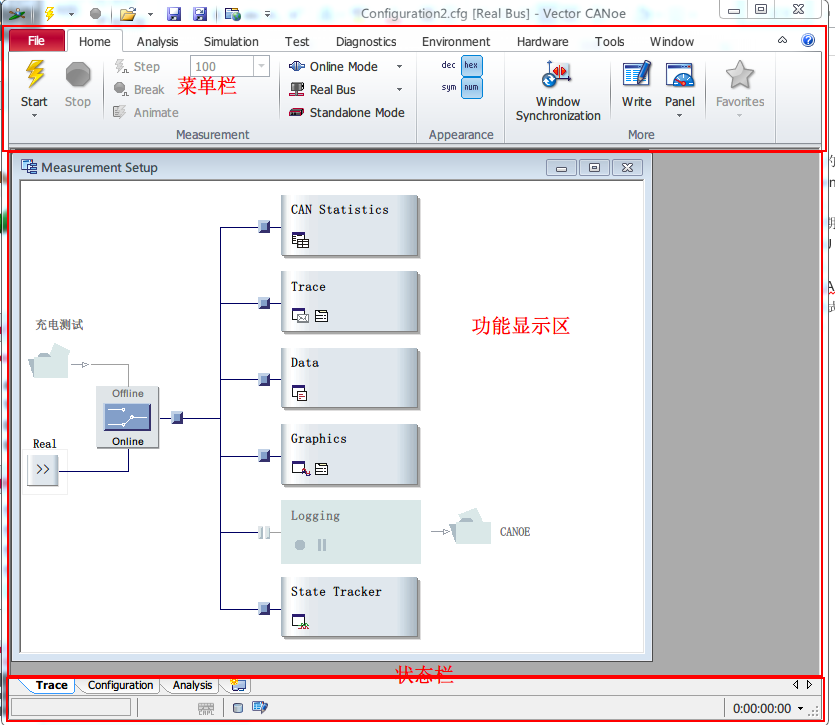
Task: Toggle the num symbolic display button
Action: point(471,88)
